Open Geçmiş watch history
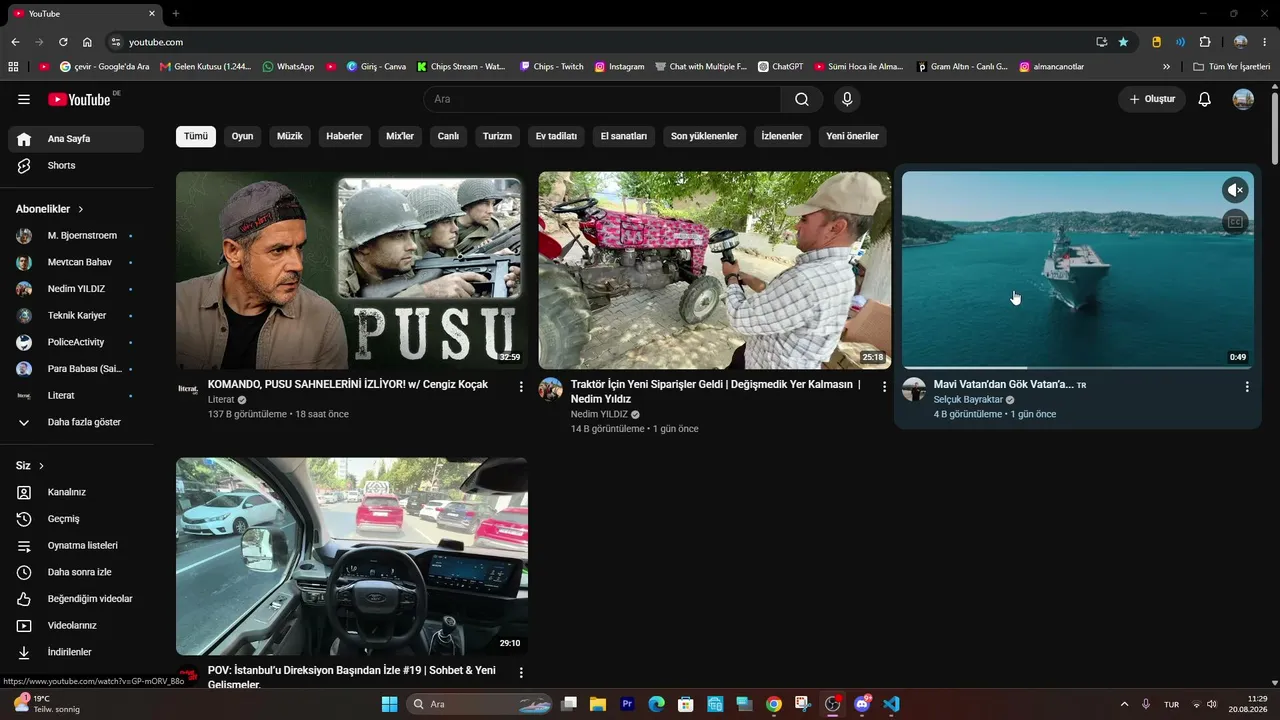Screen dimensions: 1280x720 tap(76, 519)
